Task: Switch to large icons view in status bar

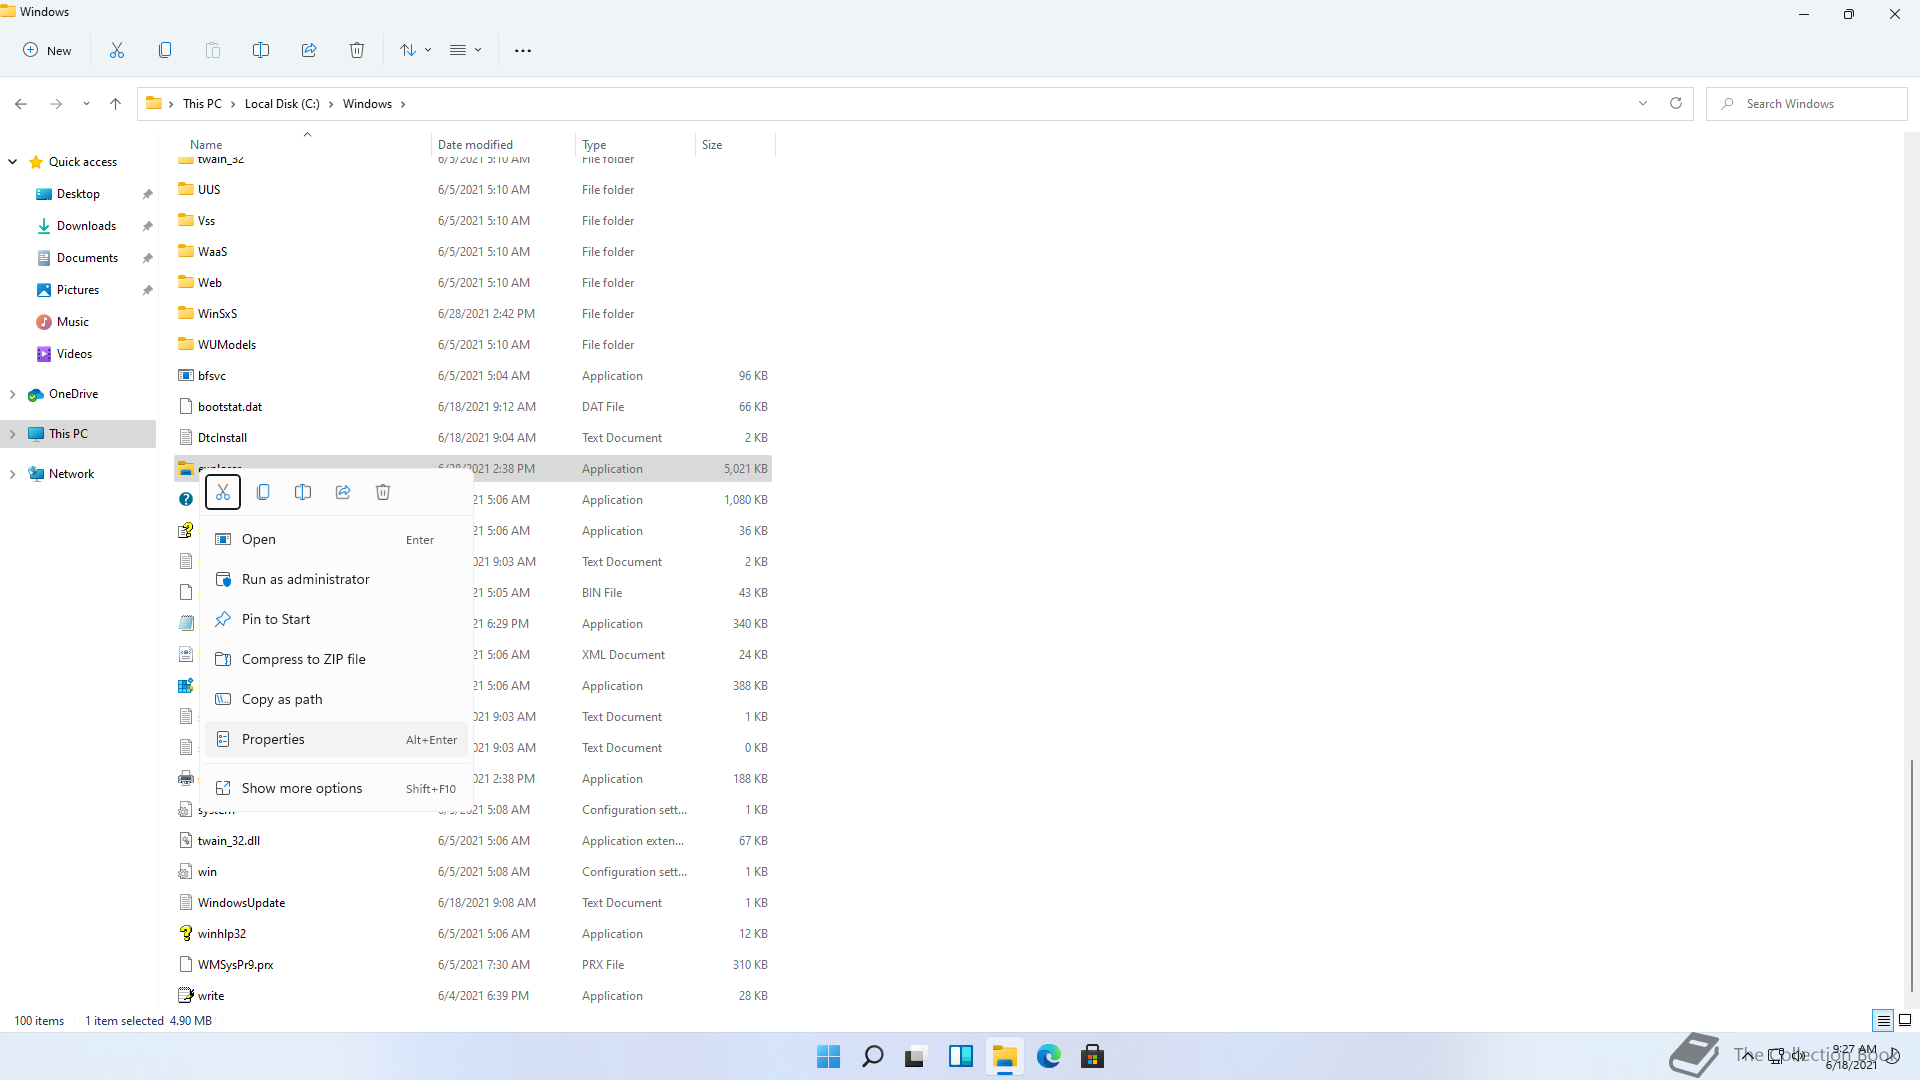Action: 1905,1020
